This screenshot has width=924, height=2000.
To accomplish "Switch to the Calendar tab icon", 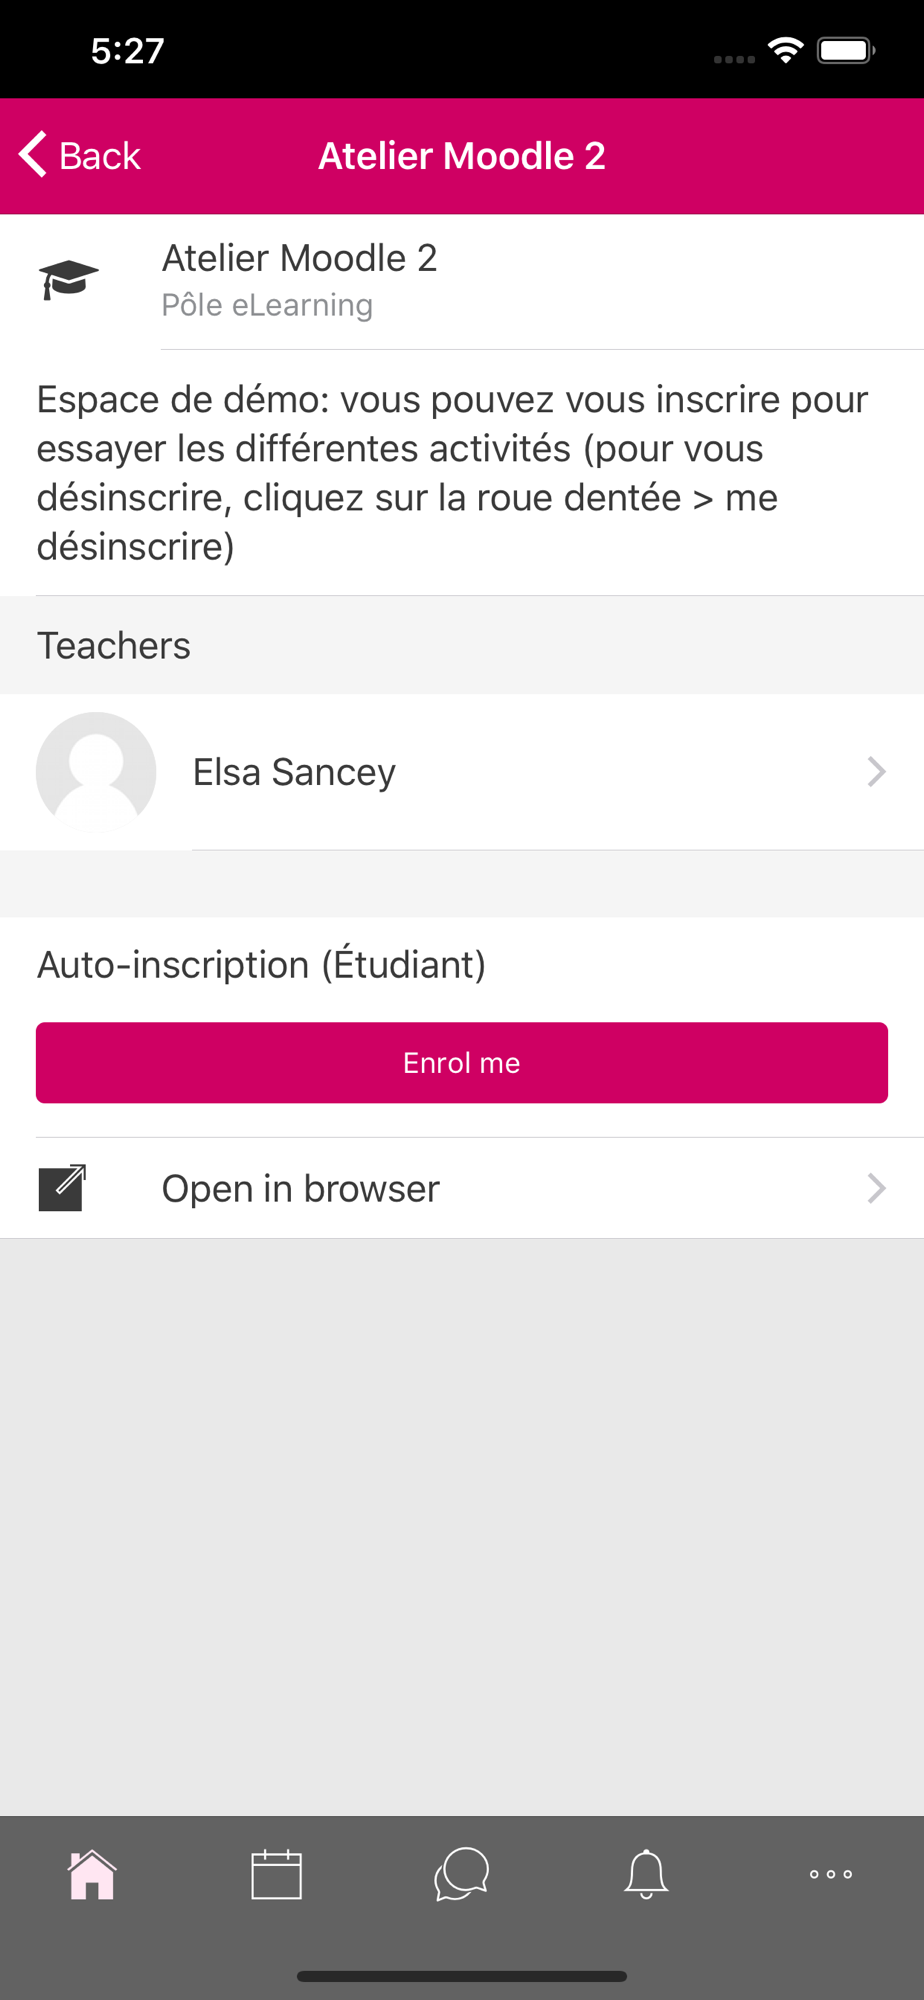I will [277, 1874].
